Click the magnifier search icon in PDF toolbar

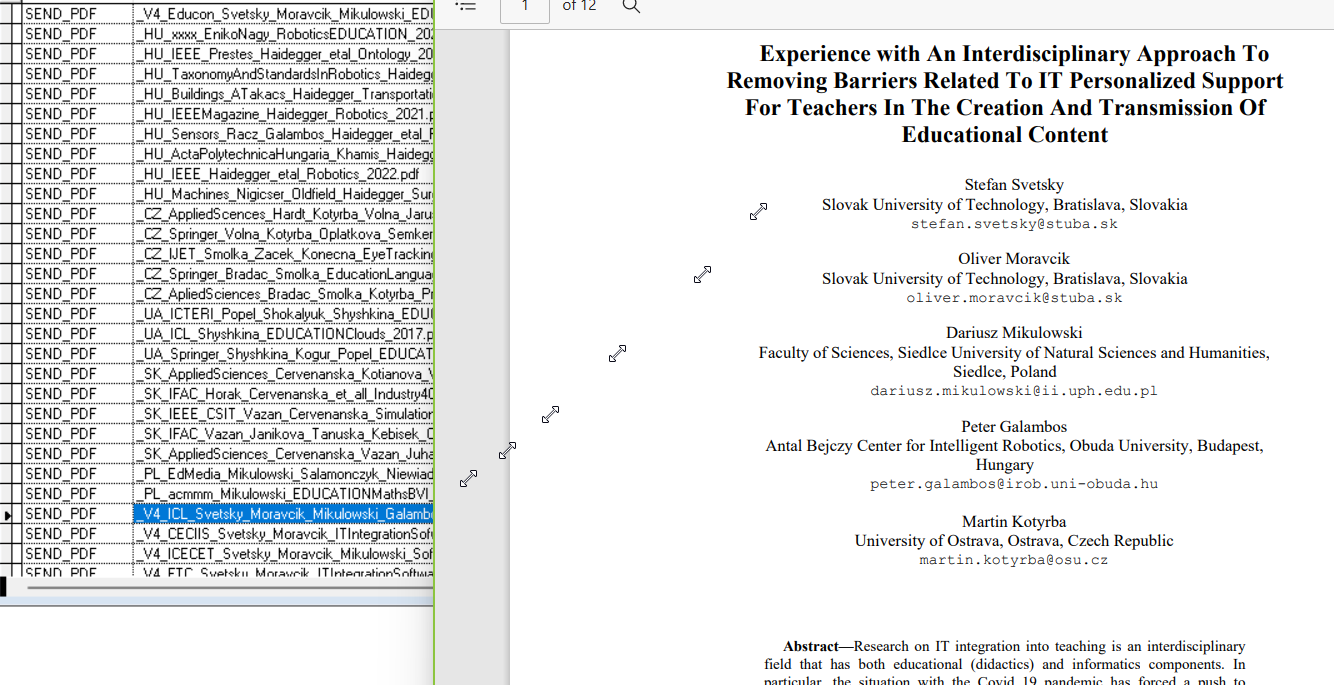[x=631, y=6]
